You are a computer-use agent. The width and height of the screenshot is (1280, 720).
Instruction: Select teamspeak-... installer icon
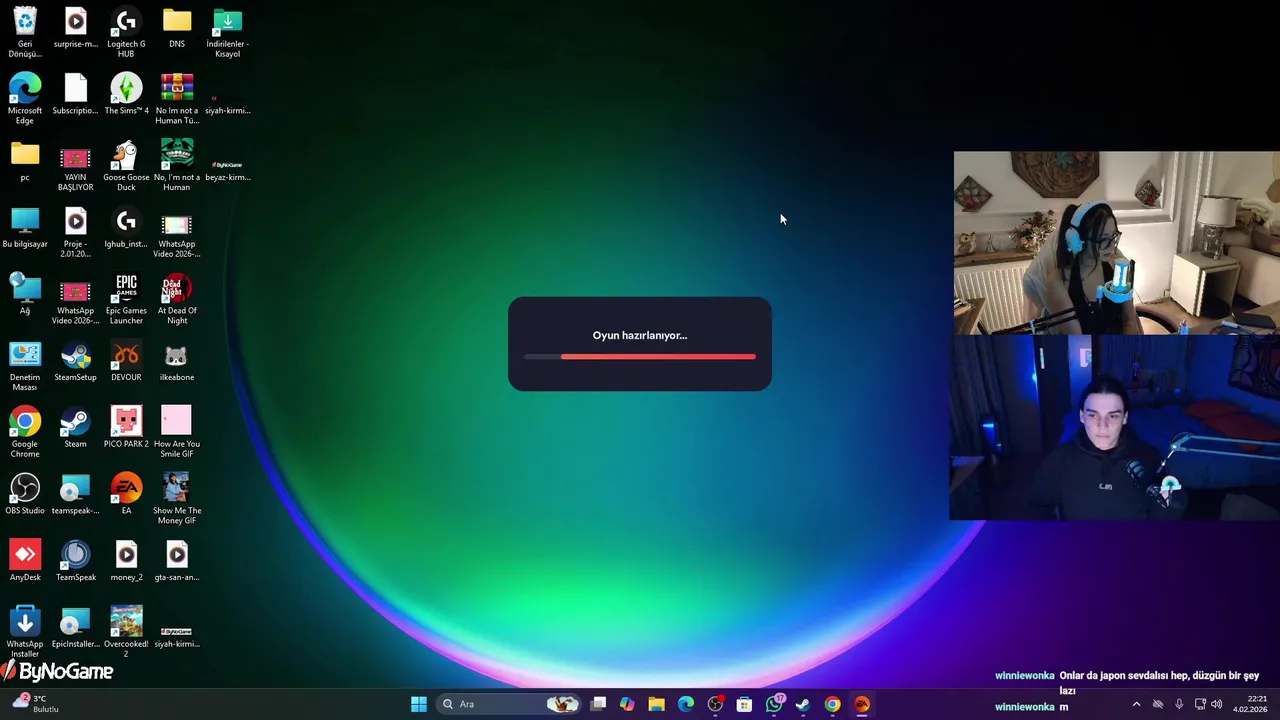pos(76,495)
